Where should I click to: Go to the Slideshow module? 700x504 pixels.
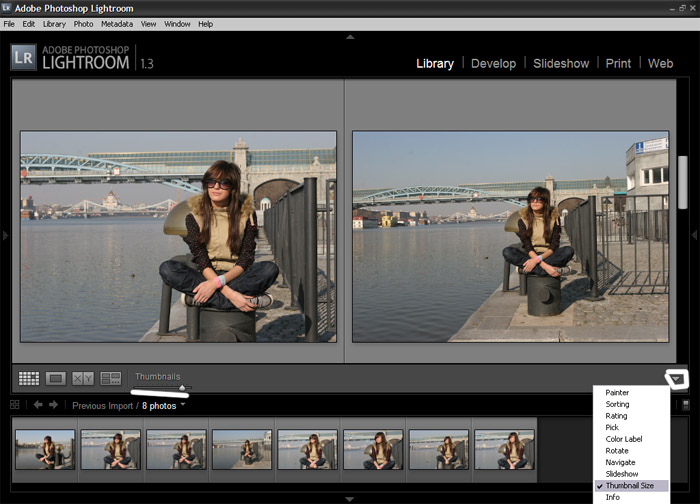(x=561, y=63)
